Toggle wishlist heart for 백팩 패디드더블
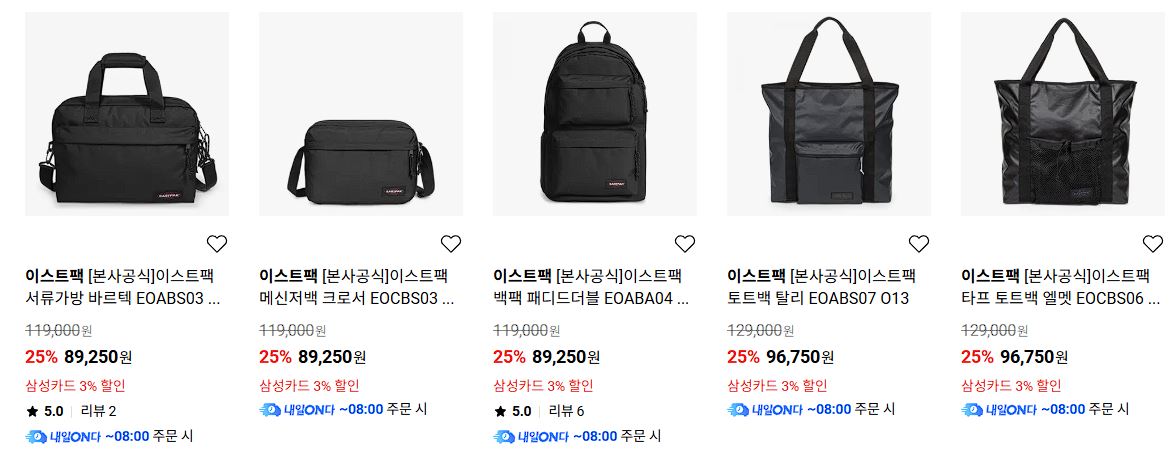This screenshot has width=1171, height=461. point(685,244)
